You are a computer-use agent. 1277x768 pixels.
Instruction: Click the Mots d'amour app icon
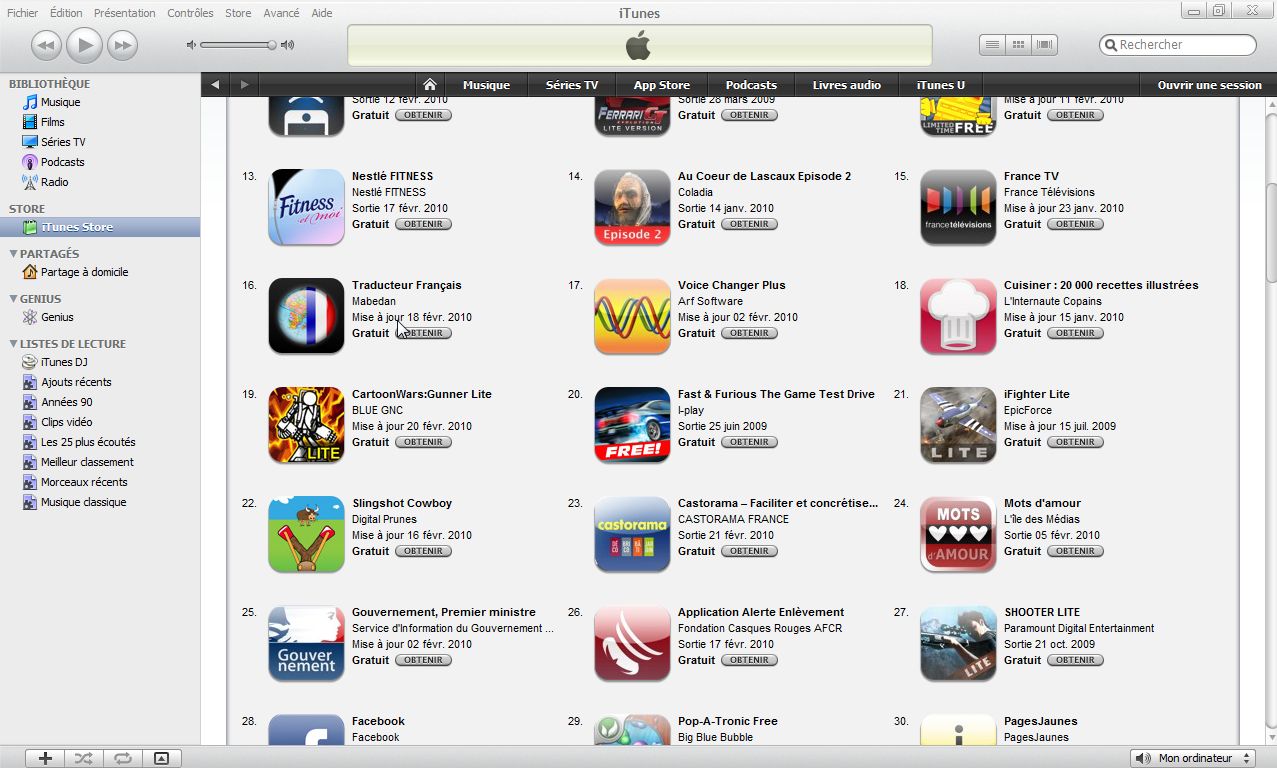pyautogui.click(x=958, y=534)
